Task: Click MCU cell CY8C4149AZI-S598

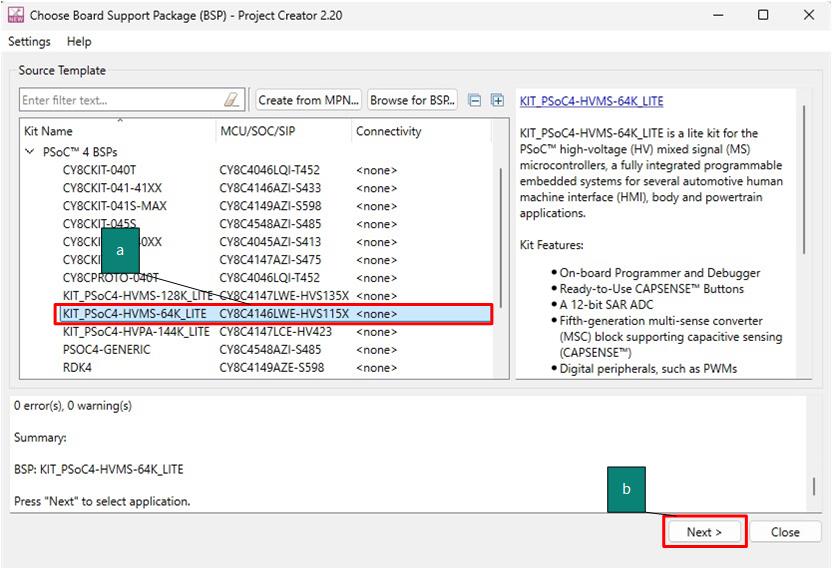Action: coord(270,206)
